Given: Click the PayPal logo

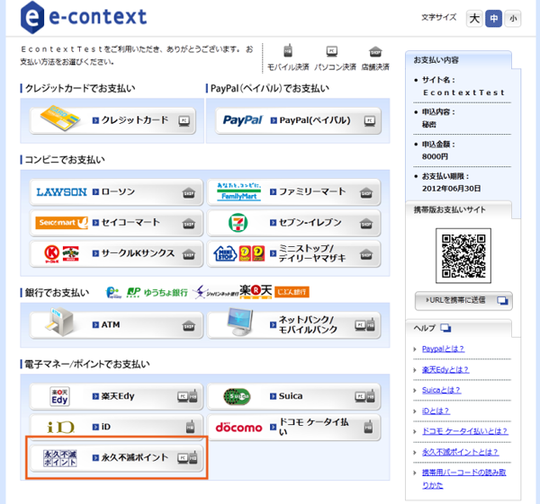Looking at the screenshot, I should [242, 120].
